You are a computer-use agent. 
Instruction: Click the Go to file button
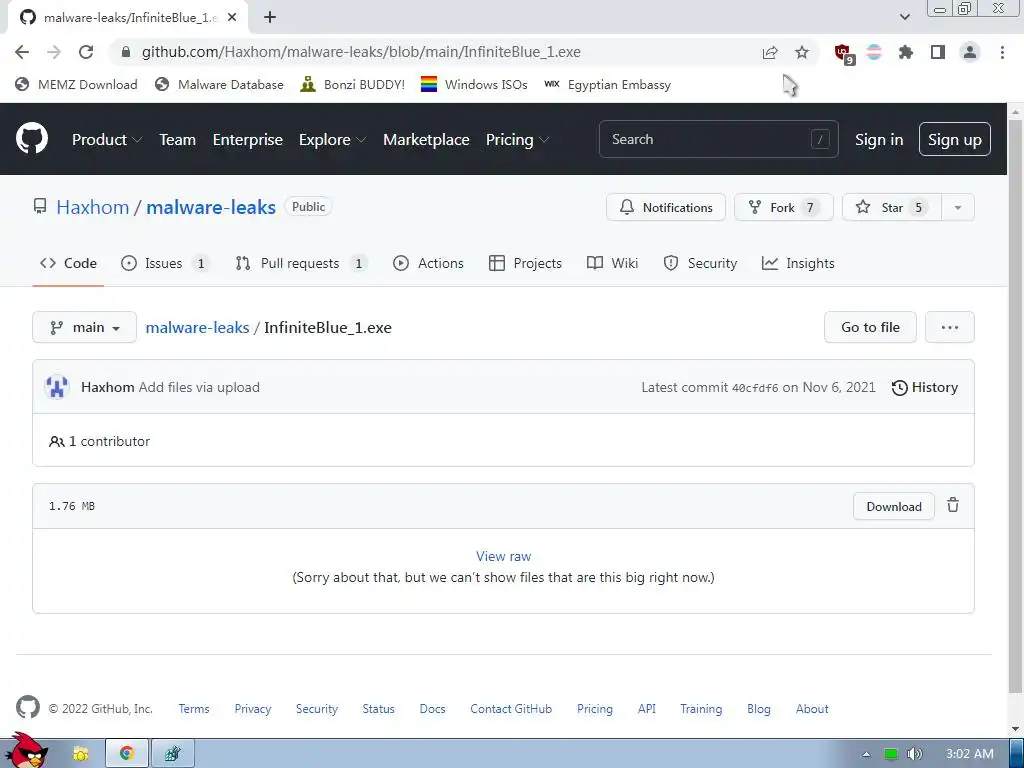[x=871, y=327]
